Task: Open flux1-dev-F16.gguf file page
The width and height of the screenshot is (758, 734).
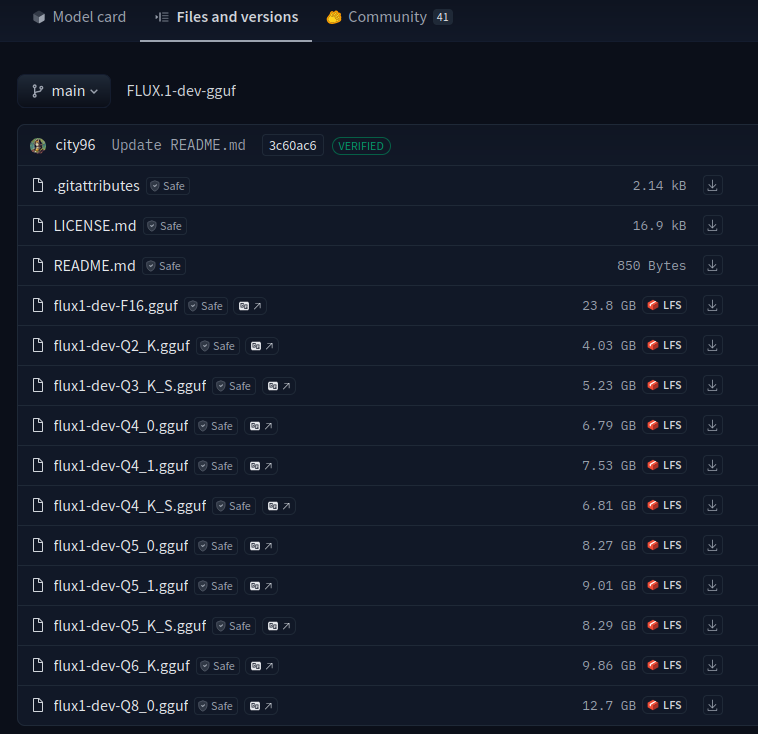Action: [116, 306]
